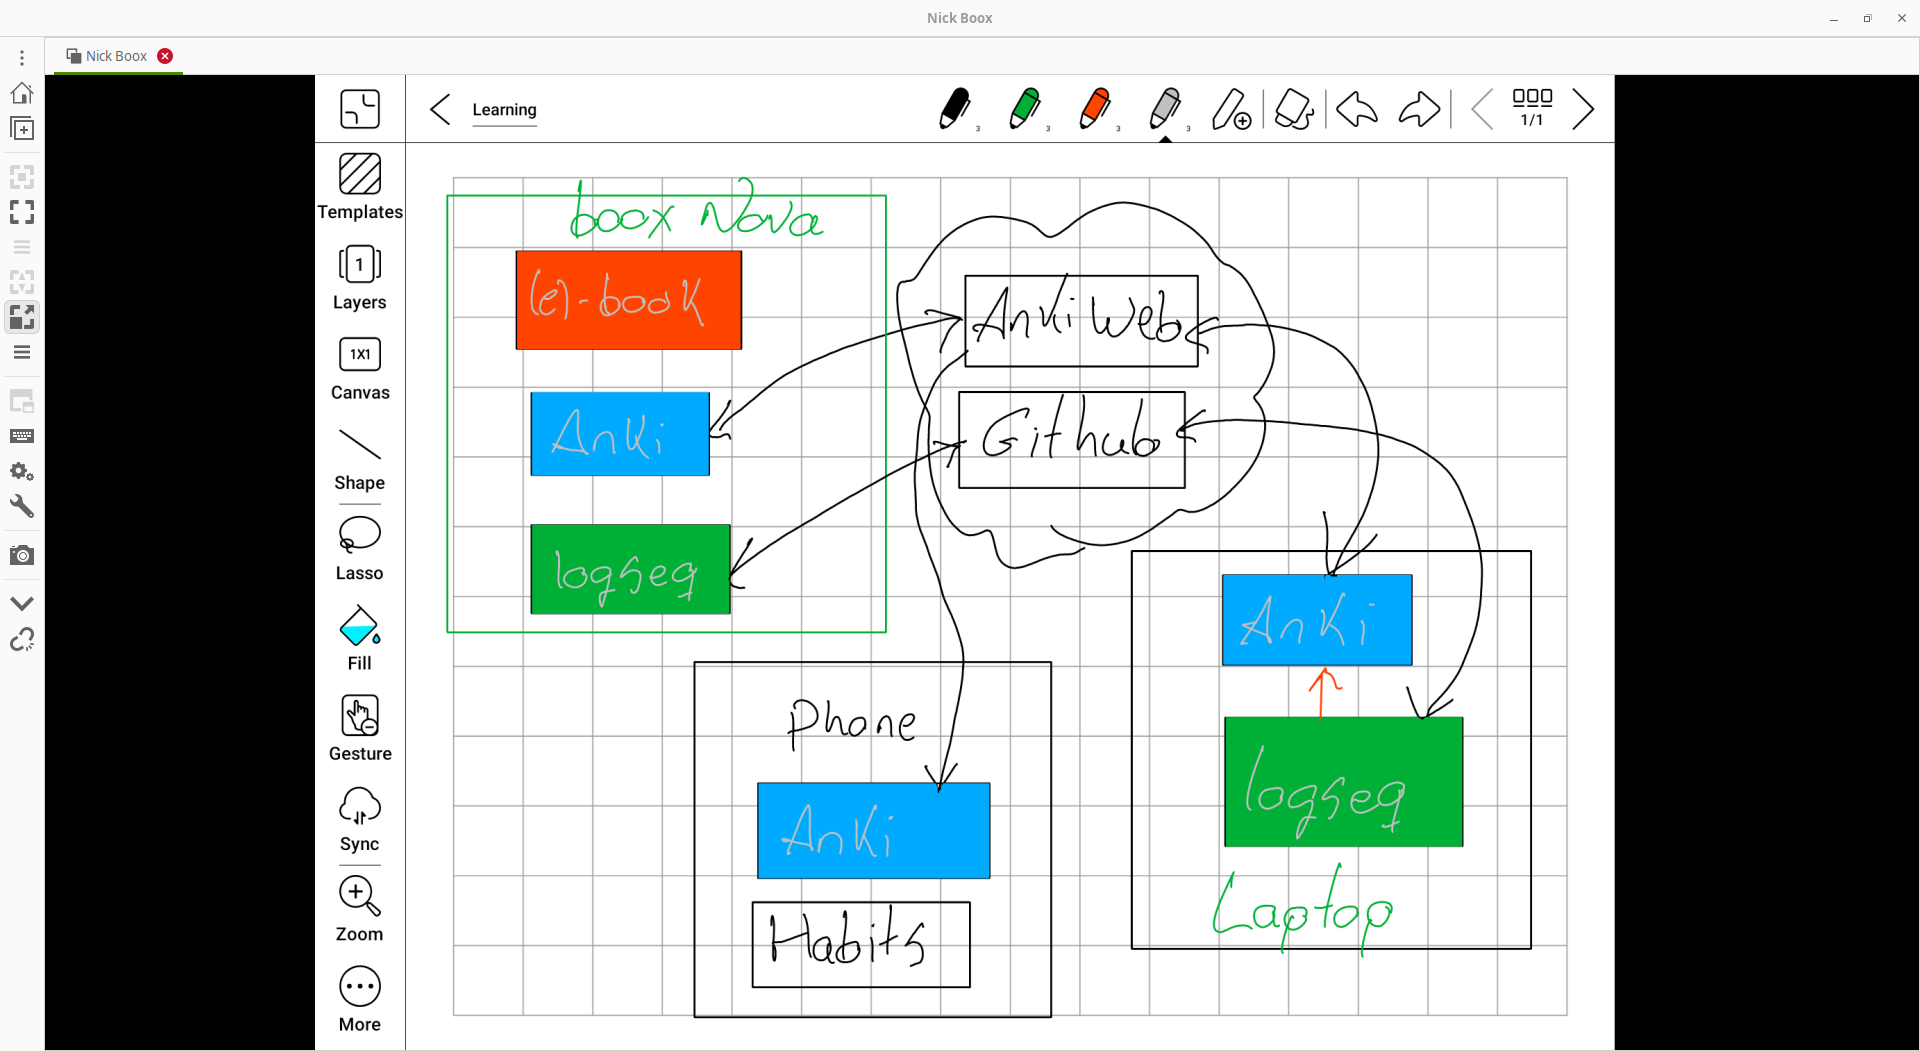Open More options
Viewport: 1920px width, 1051px height.
(360, 999)
